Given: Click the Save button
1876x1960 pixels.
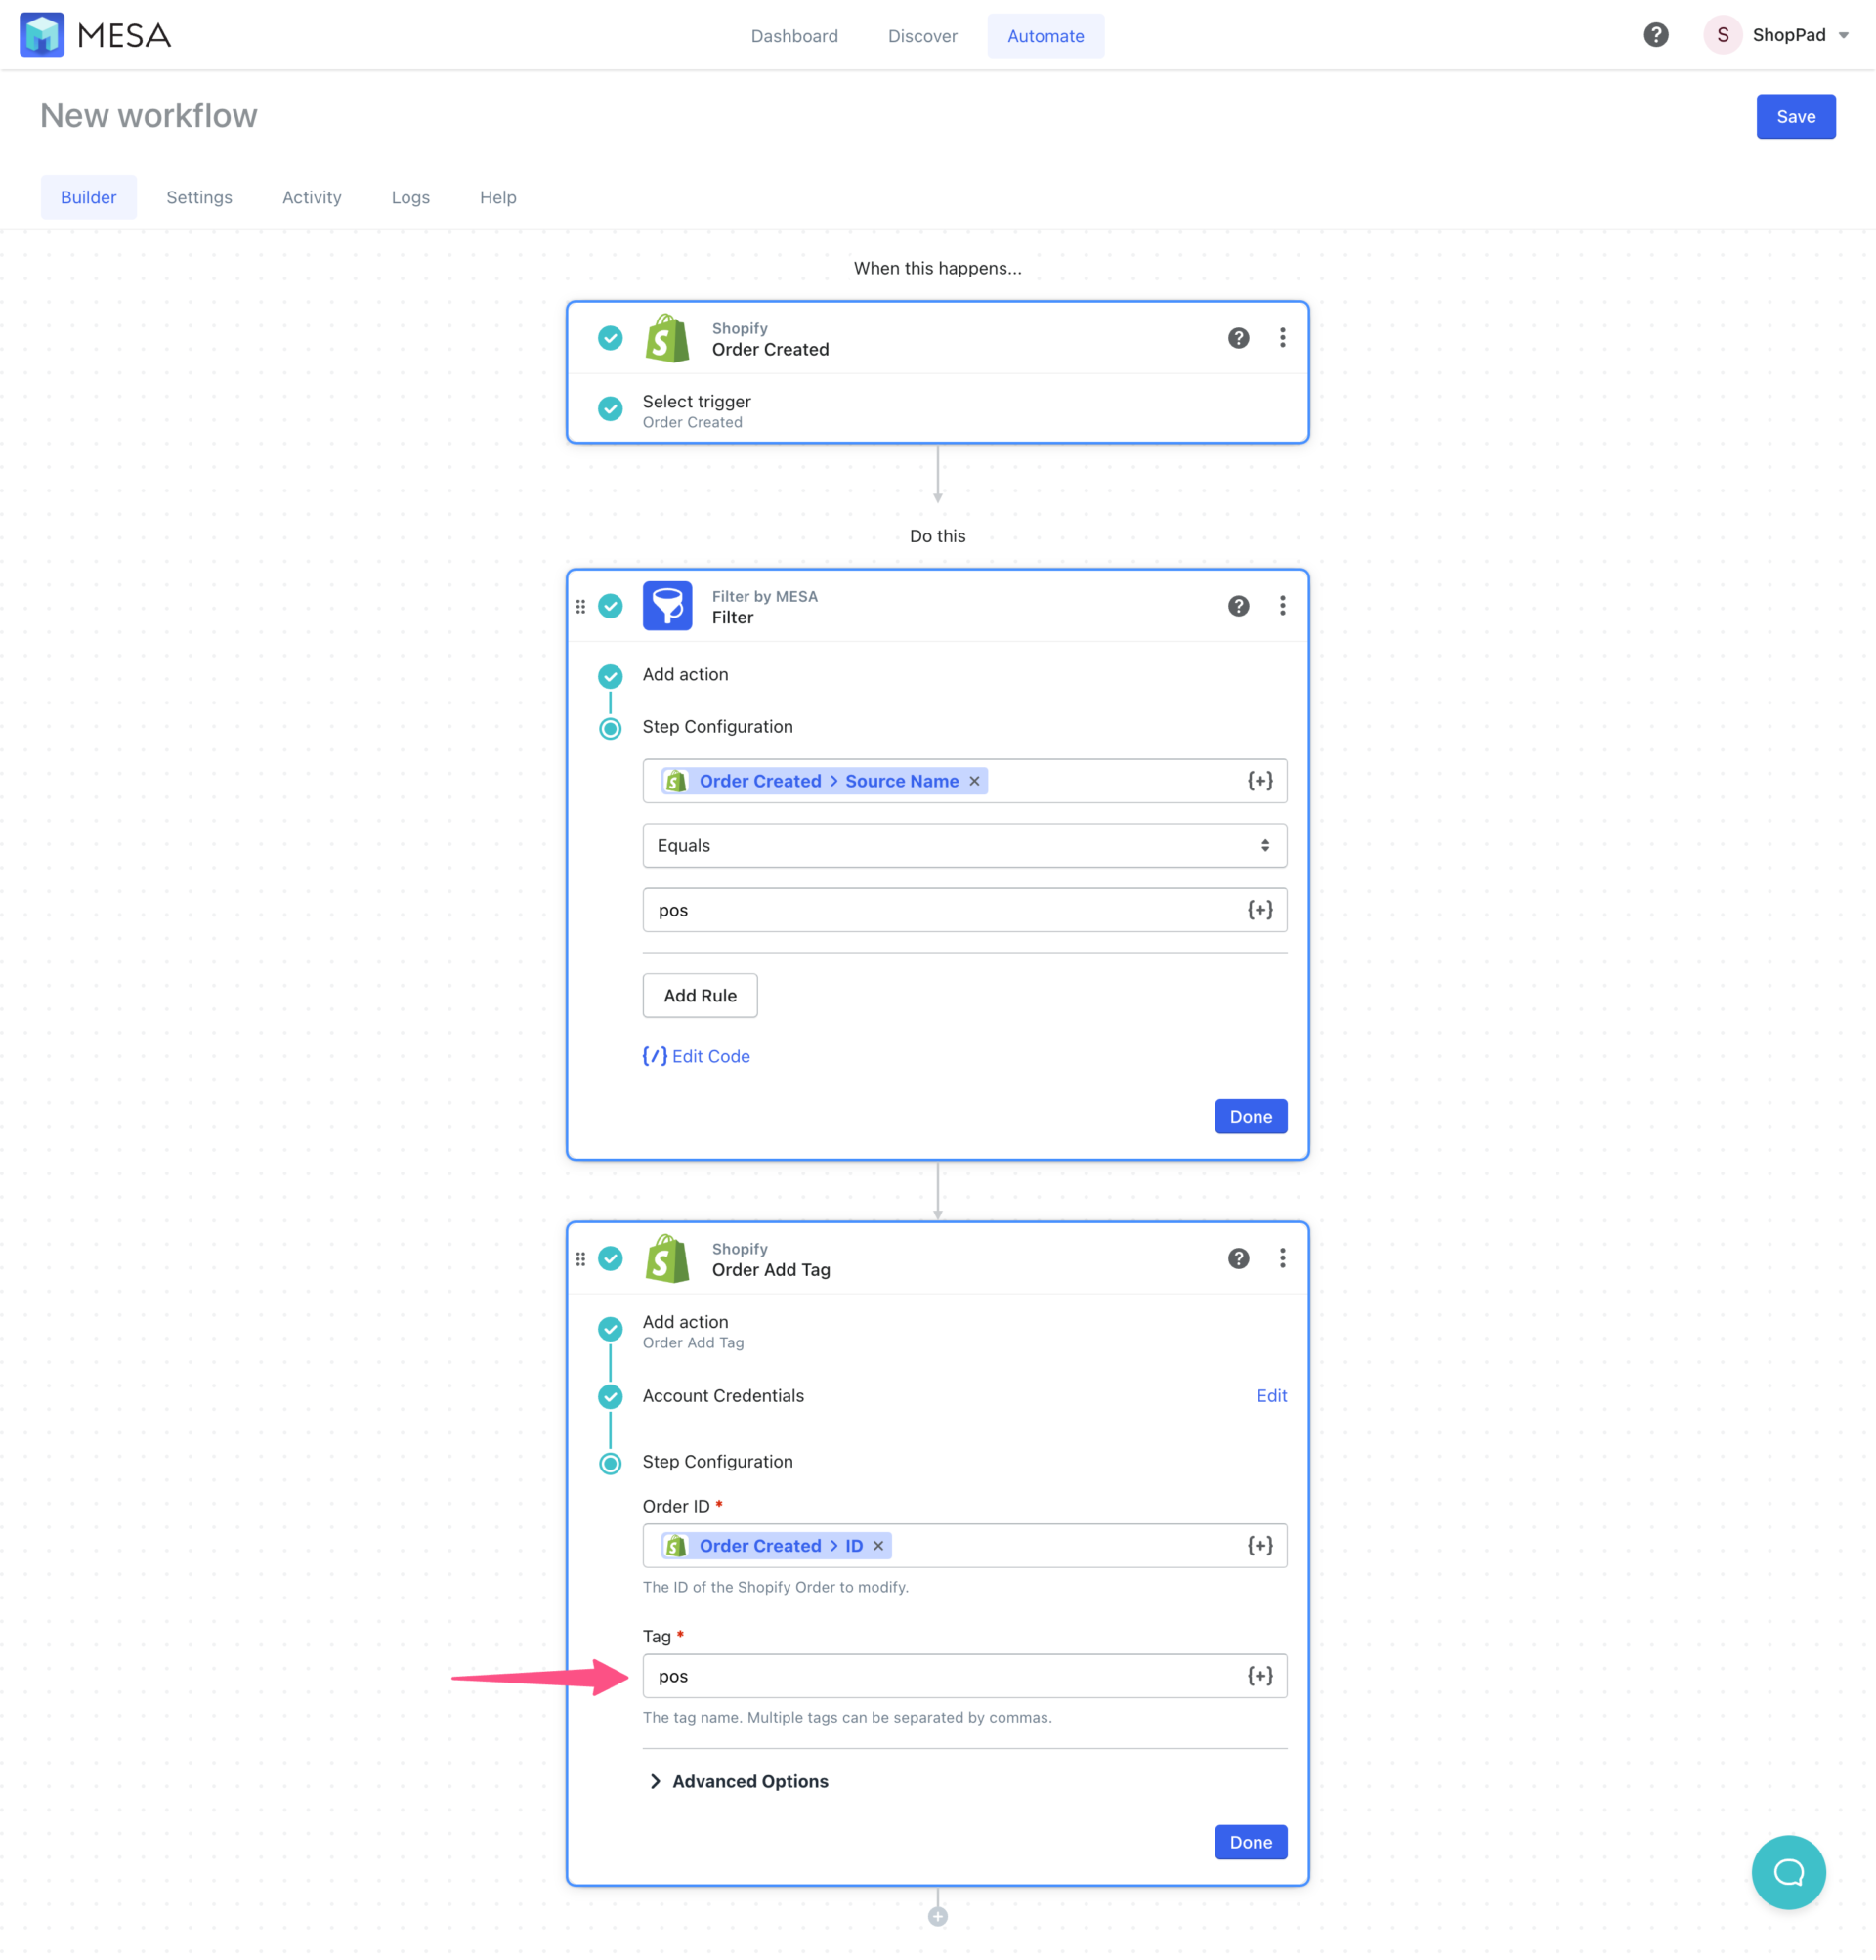Looking at the screenshot, I should (1795, 116).
